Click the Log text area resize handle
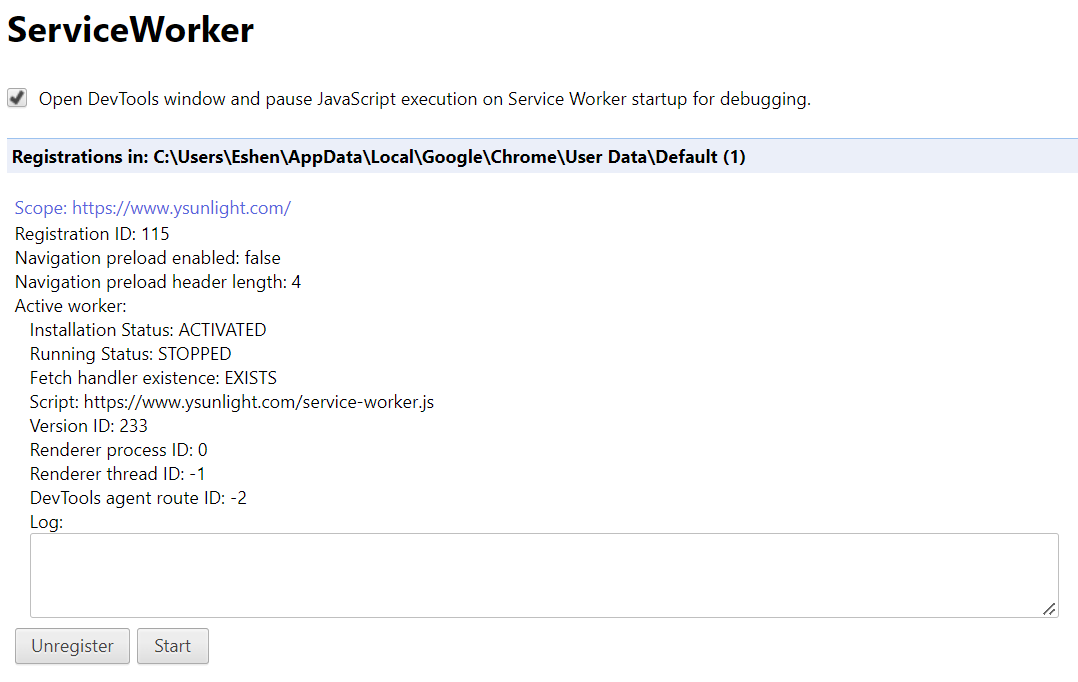This screenshot has height=682, width=1078. (x=1049, y=608)
